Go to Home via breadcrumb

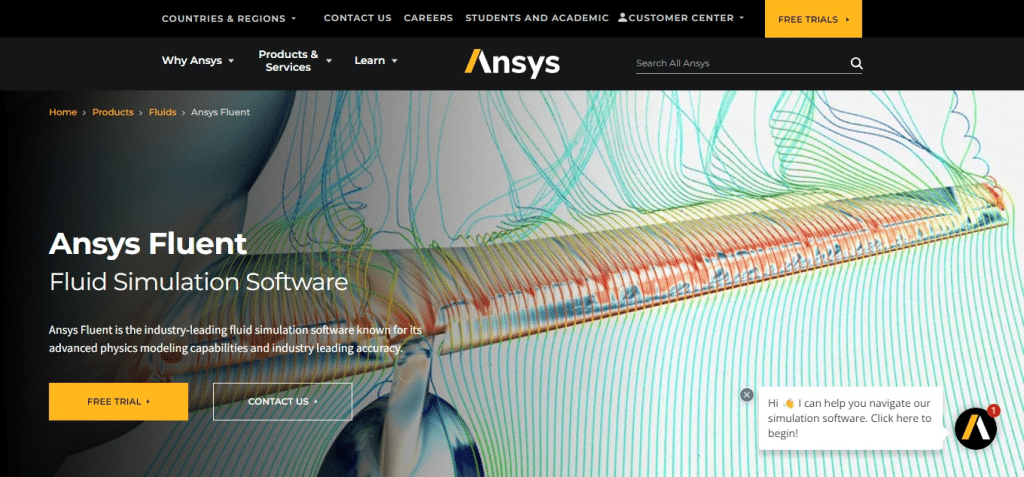point(63,112)
